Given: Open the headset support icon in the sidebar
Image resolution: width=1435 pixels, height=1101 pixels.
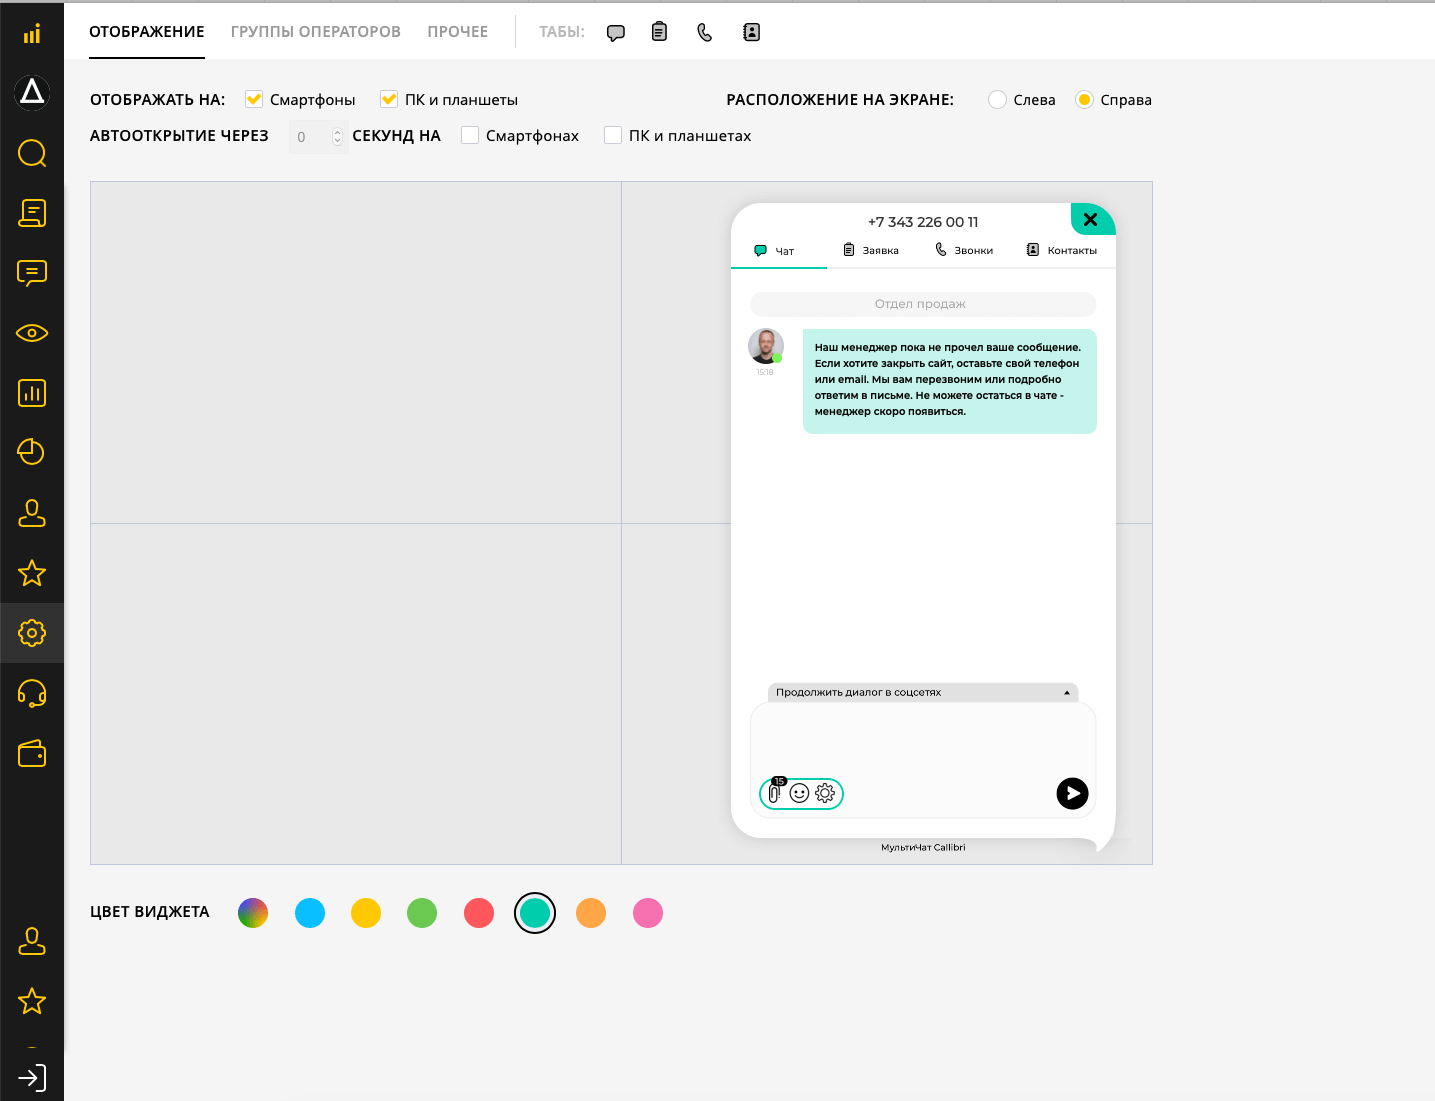Looking at the screenshot, I should coord(32,693).
